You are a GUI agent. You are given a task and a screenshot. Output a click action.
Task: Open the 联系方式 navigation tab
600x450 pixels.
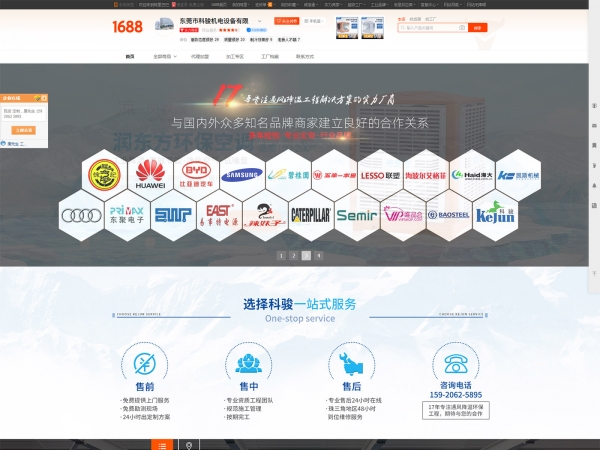click(305, 57)
